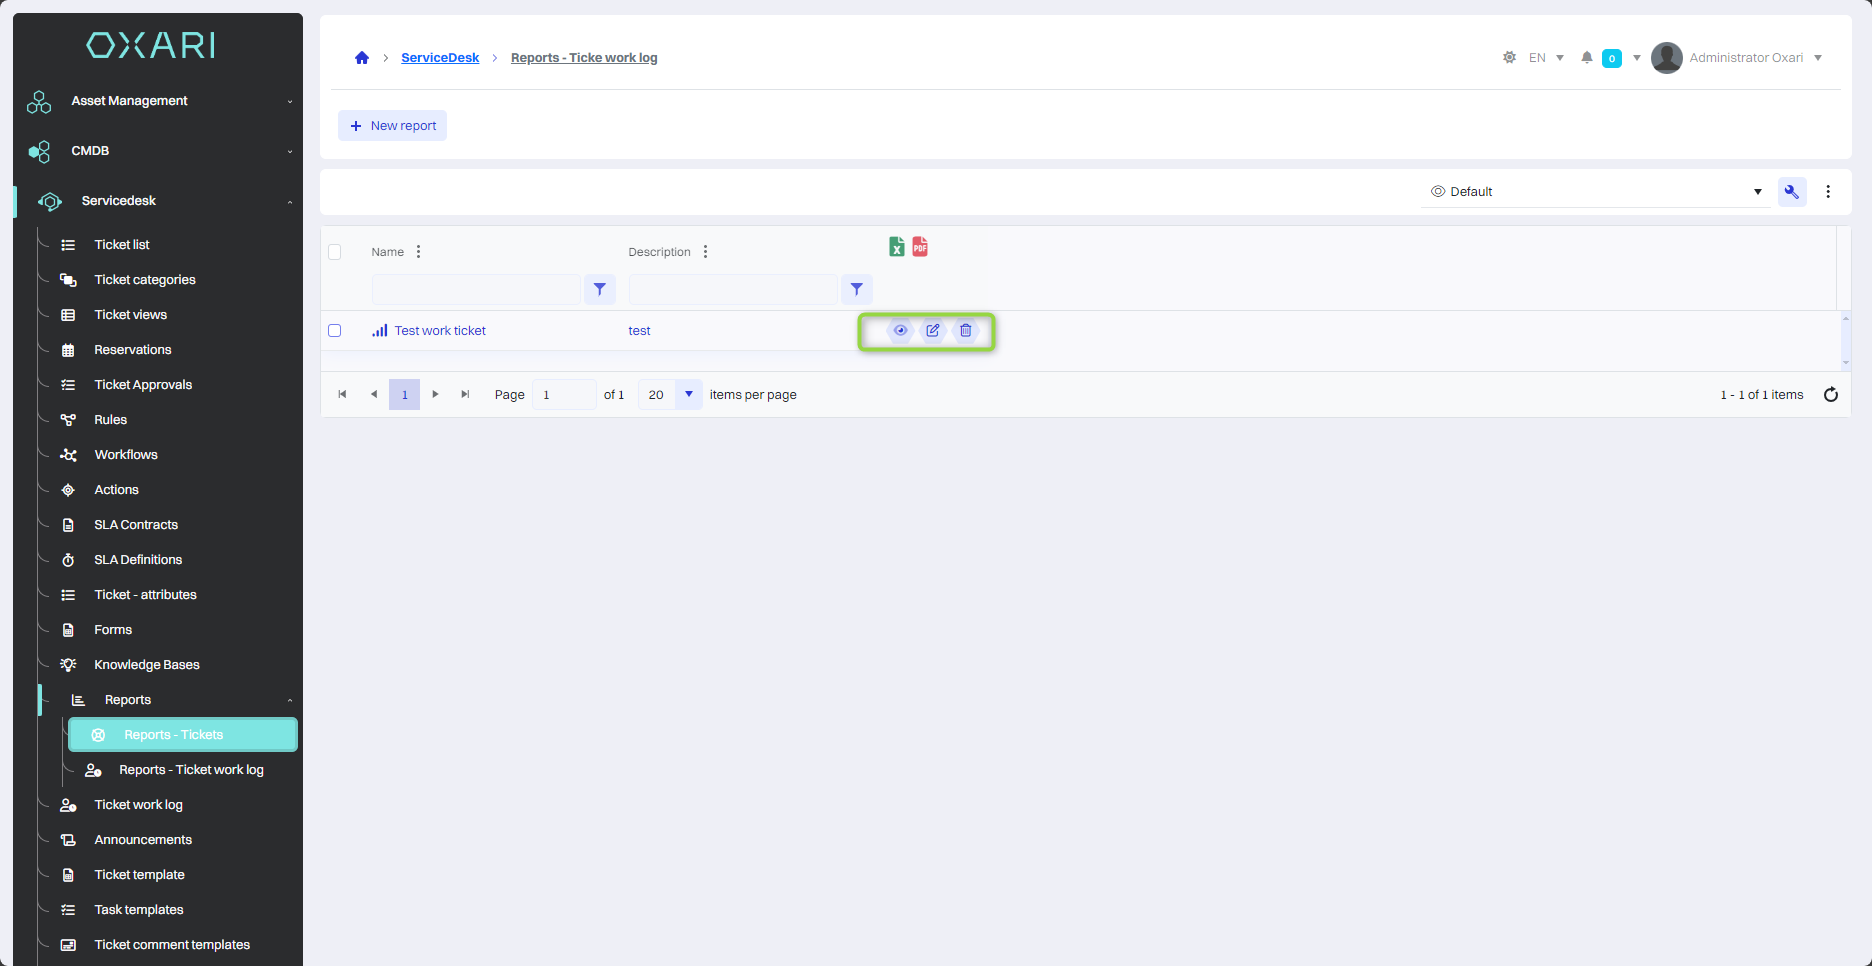This screenshot has width=1872, height=966.
Task: Click the home breadcrumb icon
Action: [362, 58]
